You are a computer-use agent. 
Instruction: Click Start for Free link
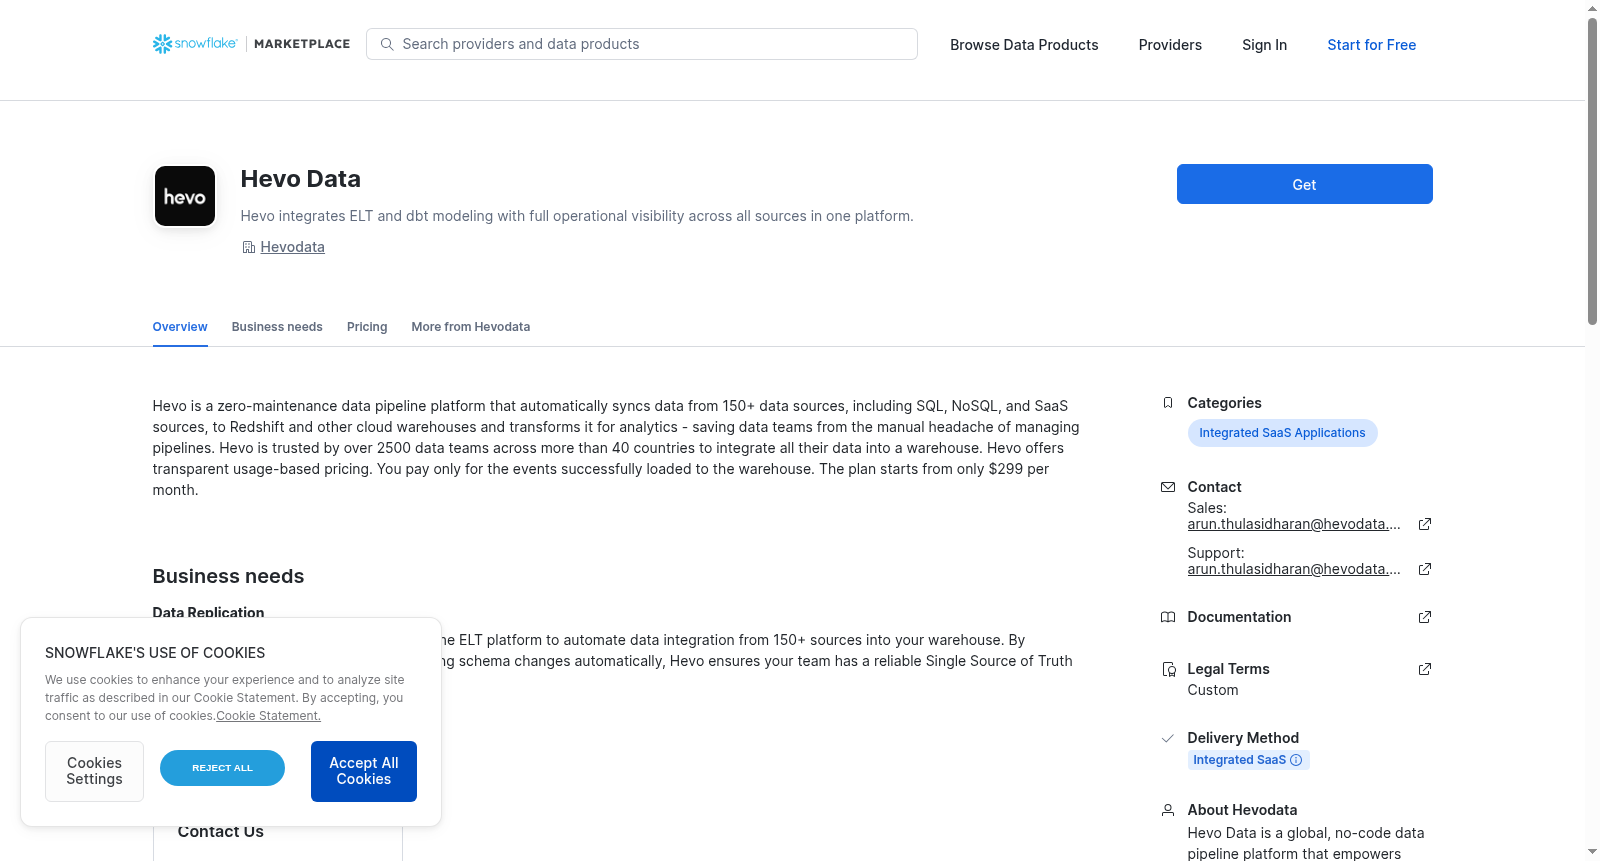coord(1372,45)
